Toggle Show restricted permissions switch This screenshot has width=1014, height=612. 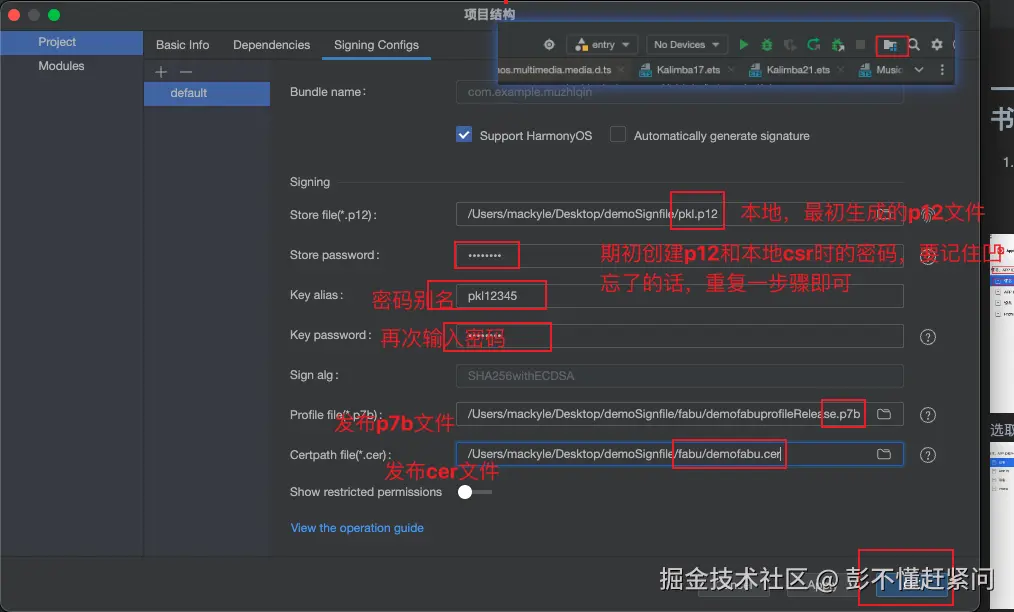pos(475,492)
